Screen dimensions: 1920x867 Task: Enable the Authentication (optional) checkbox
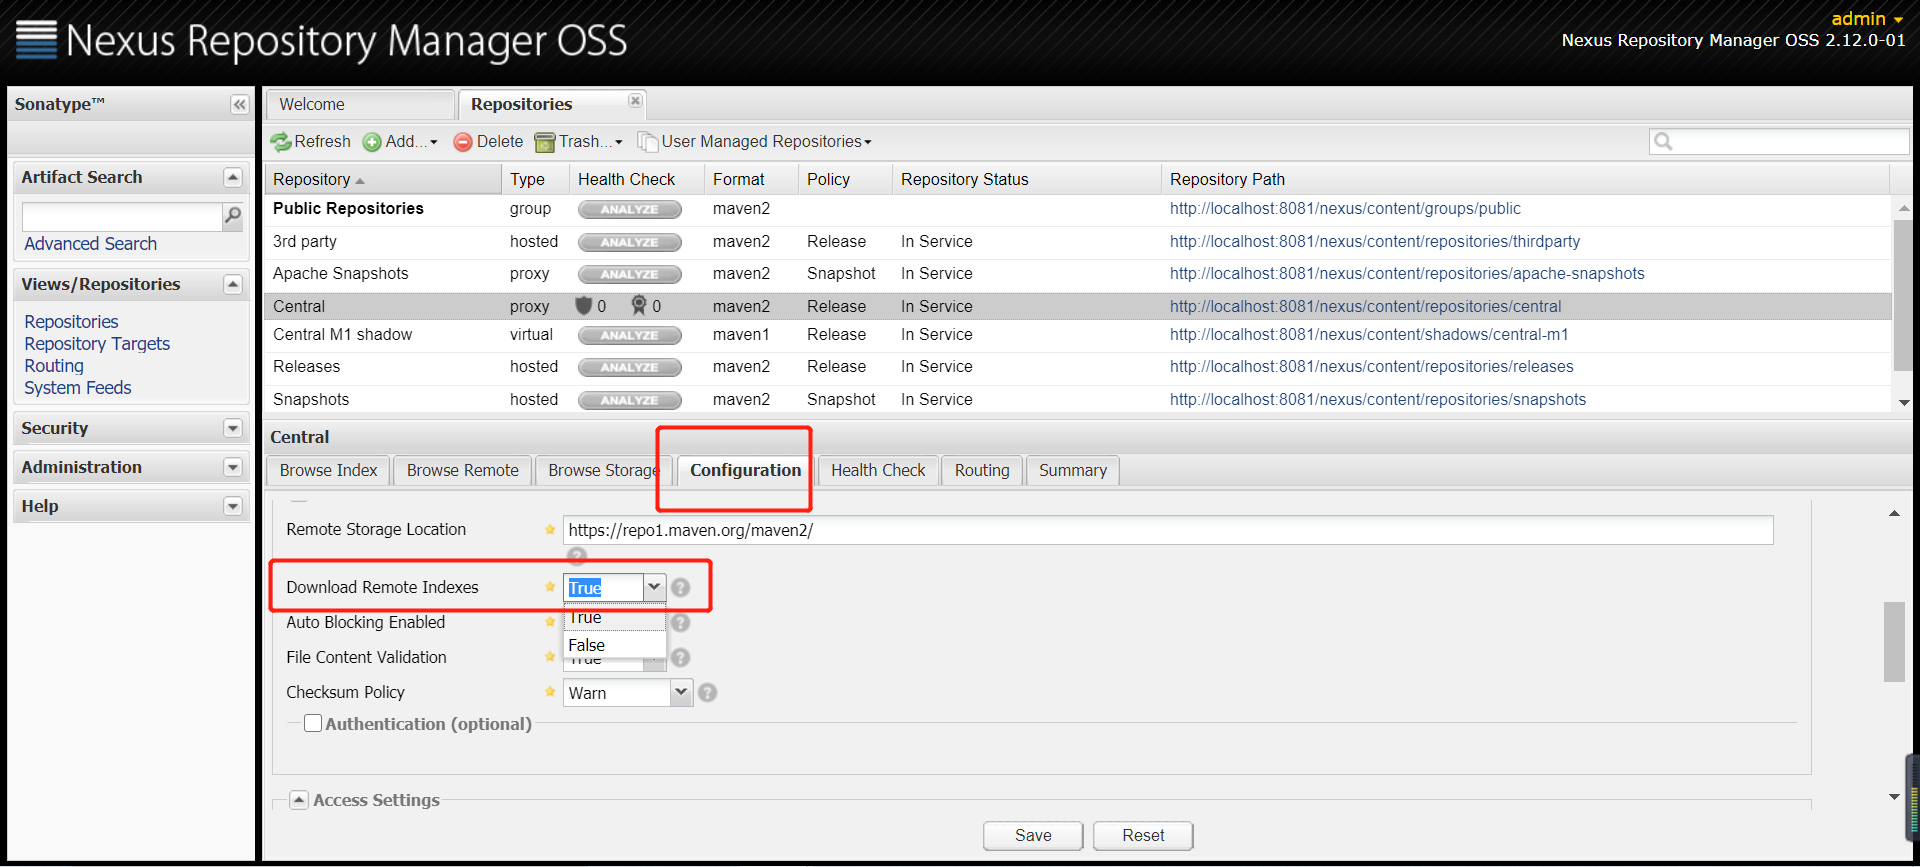point(313,723)
